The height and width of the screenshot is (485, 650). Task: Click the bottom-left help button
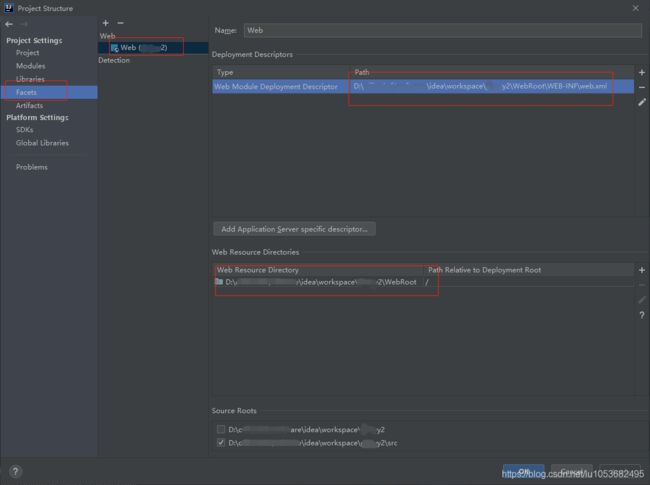pyautogui.click(x=15, y=471)
